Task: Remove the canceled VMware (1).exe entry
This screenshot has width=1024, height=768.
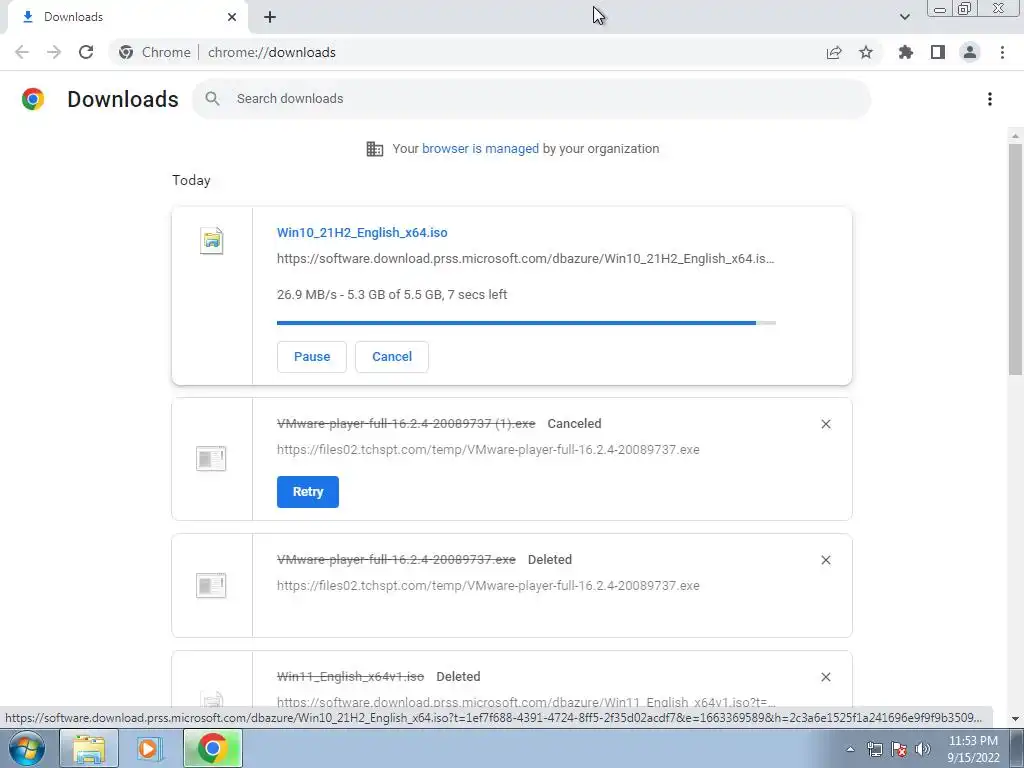Action: tap(826, 424)
